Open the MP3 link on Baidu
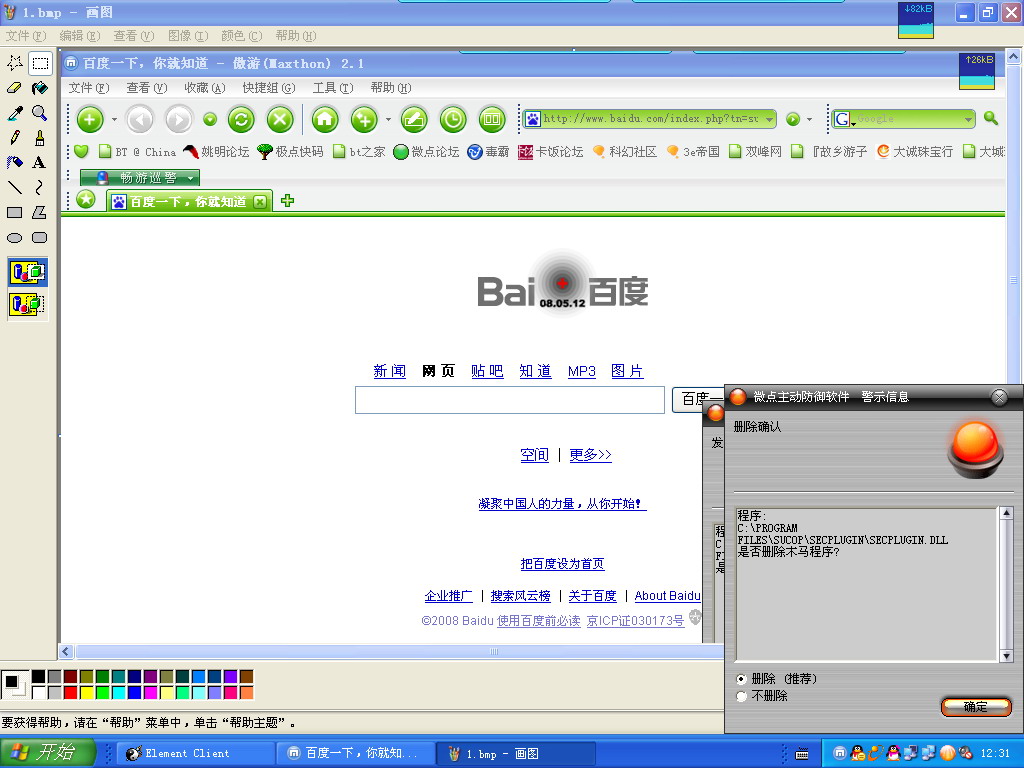Screen dimensions: 1024x768 (582, 371)
